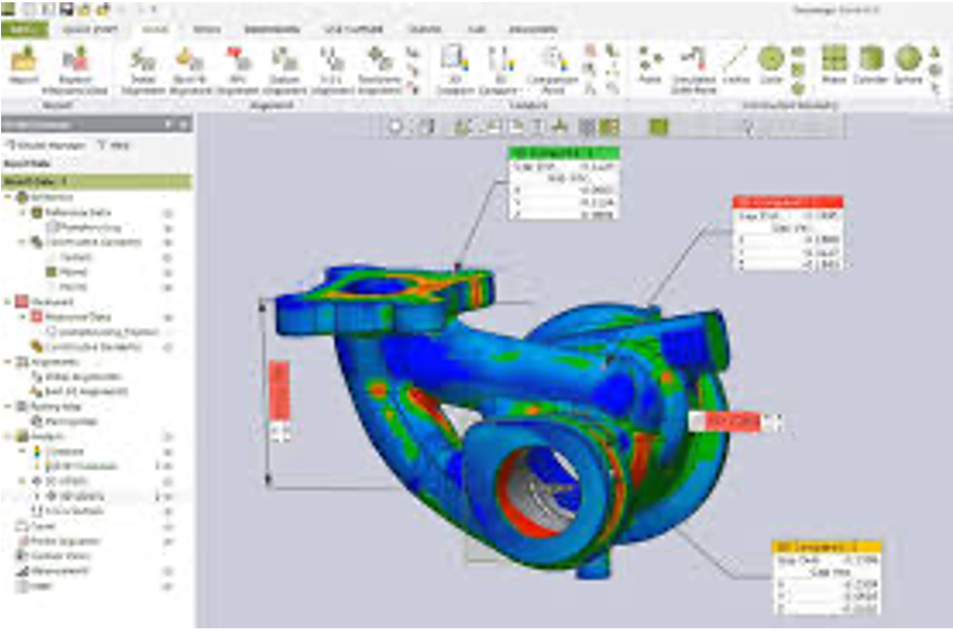
Task: Collapse the Analysis node in the model tree
Action: click(9, 437)
